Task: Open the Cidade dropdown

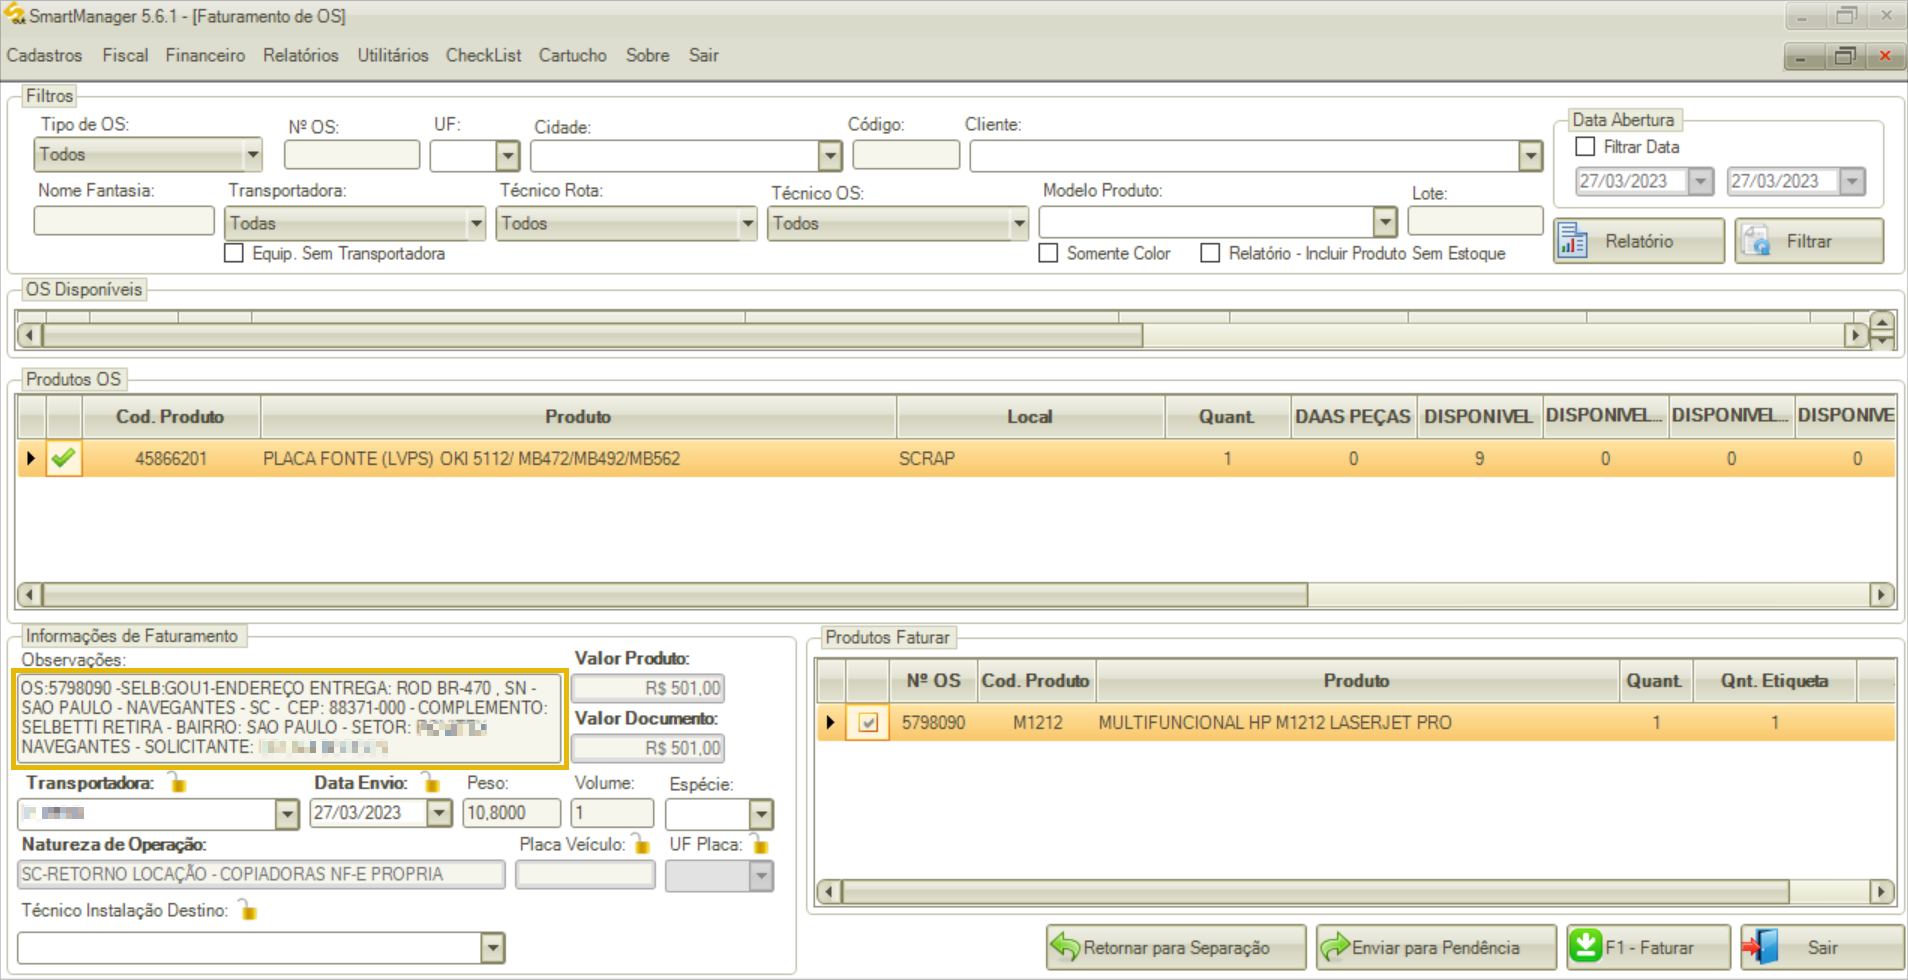Action: tap(830, 155)
